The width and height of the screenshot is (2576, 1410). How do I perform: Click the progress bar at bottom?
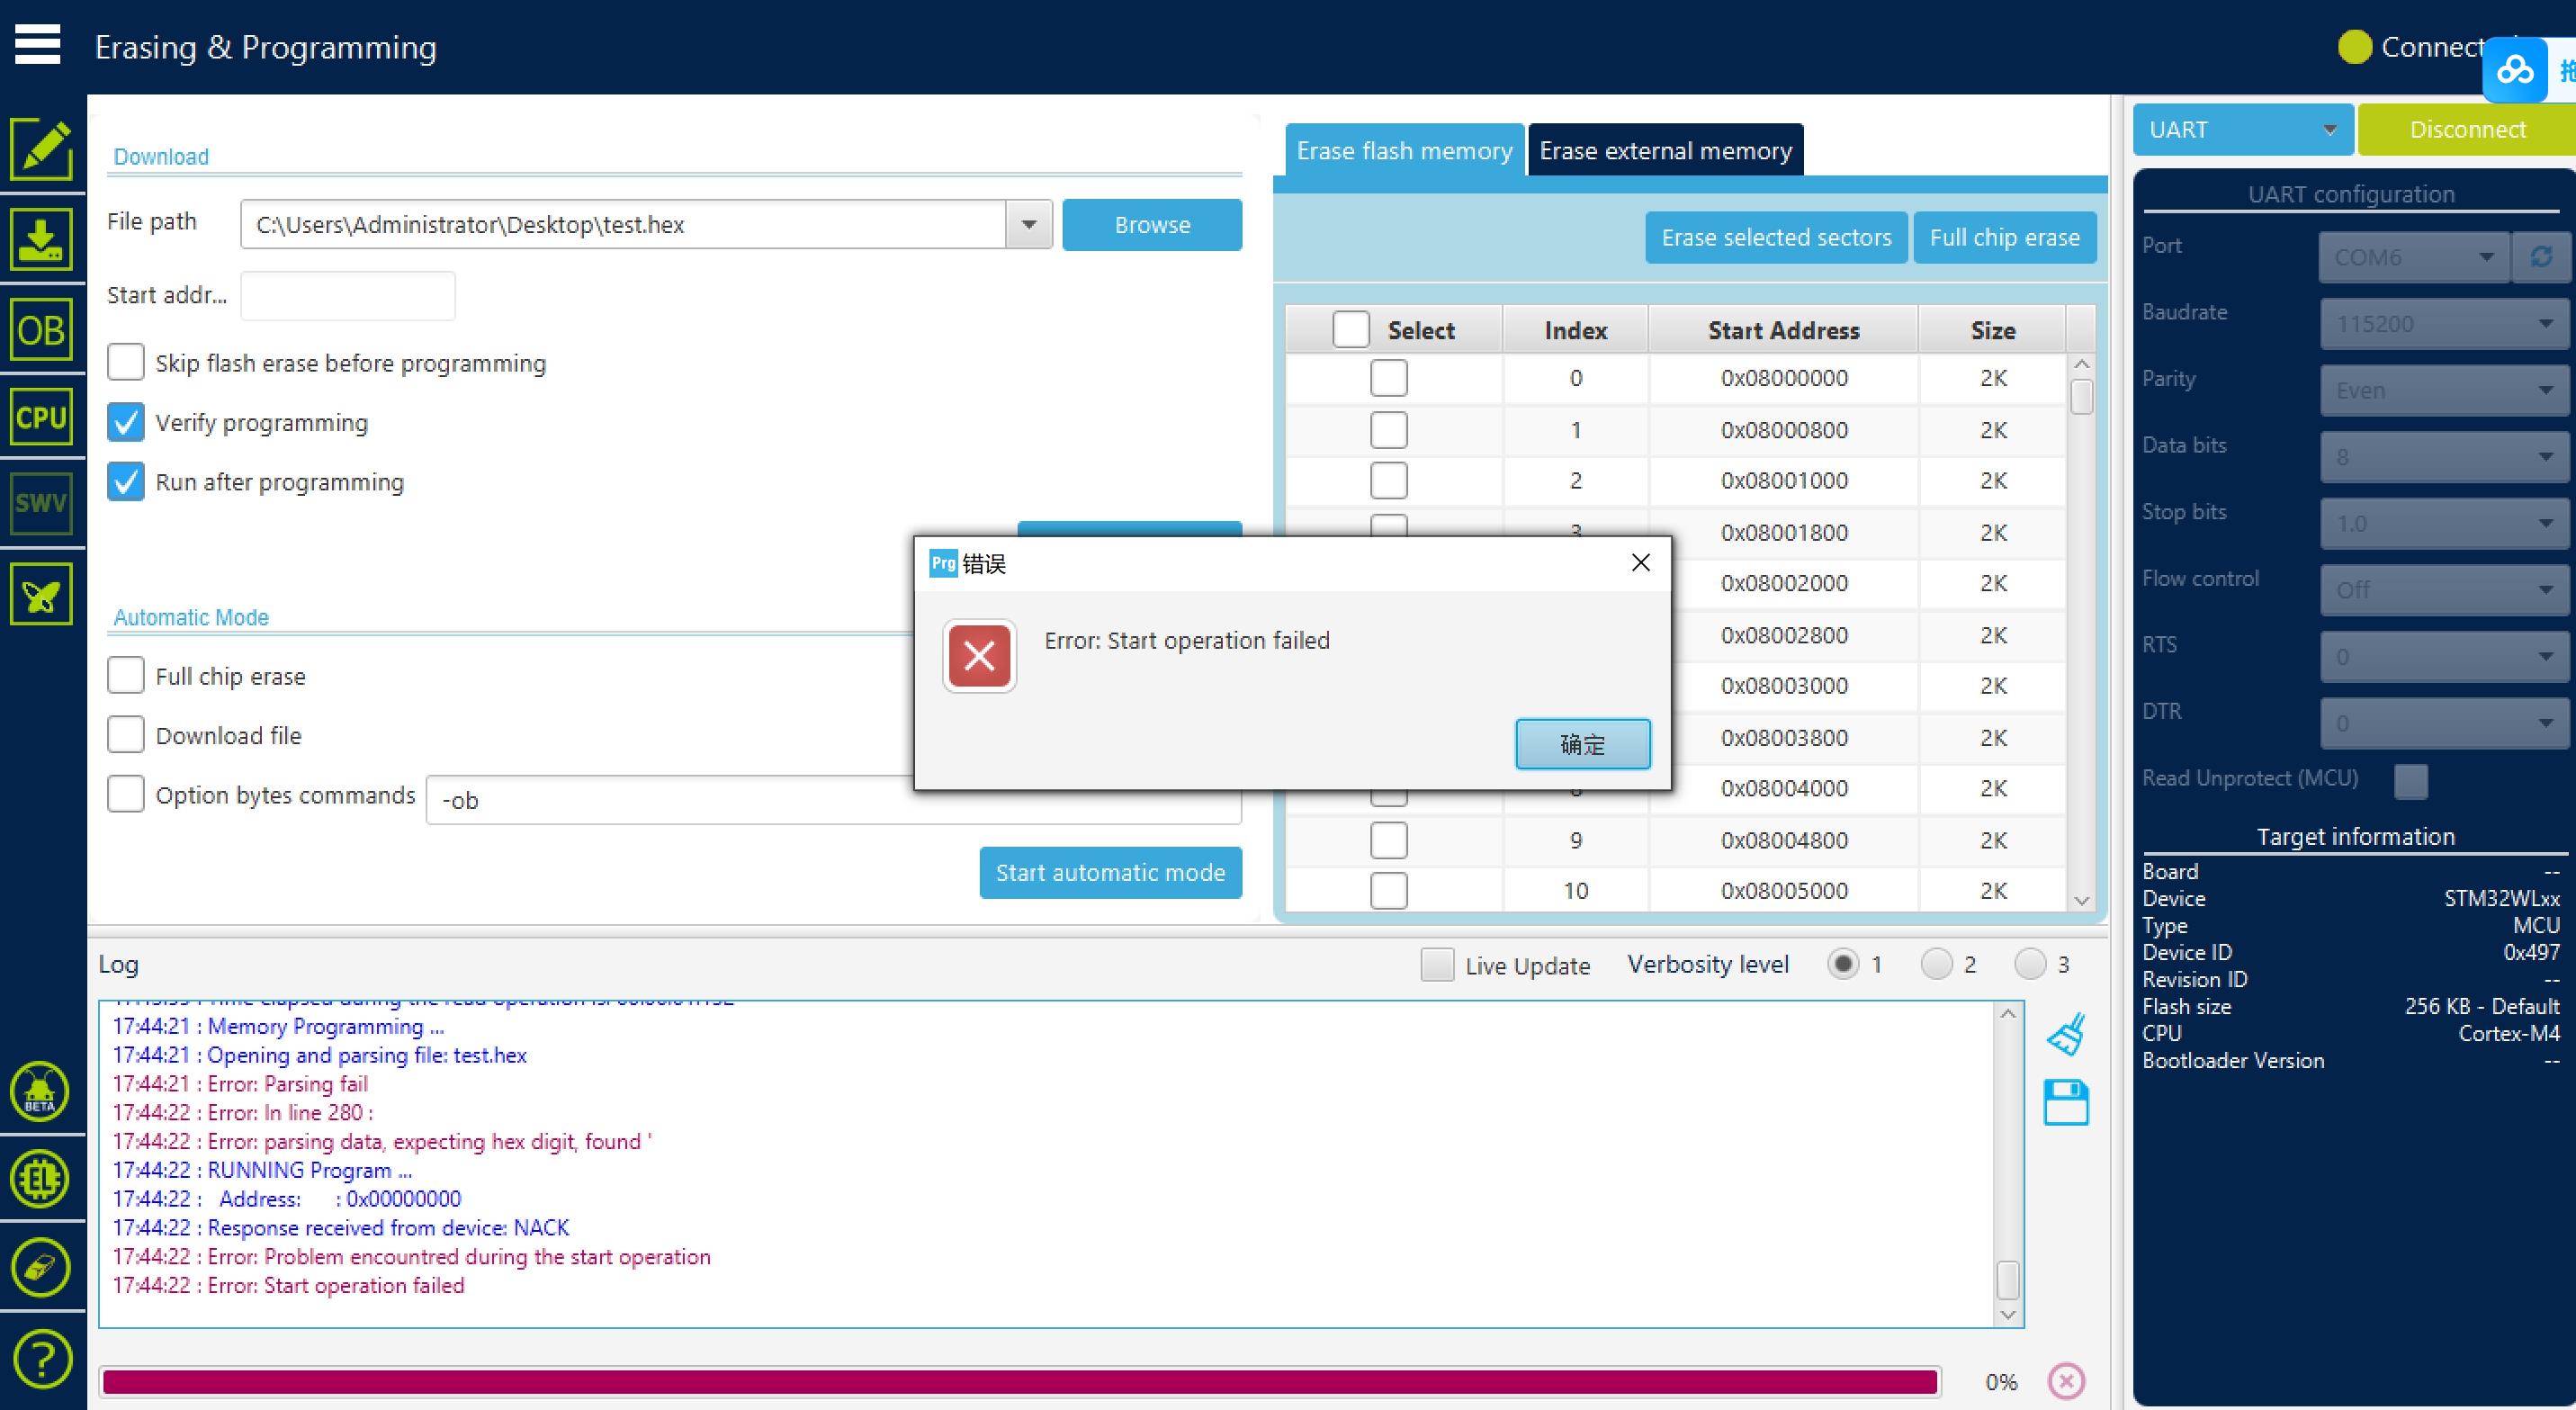click(1020, 1381)
